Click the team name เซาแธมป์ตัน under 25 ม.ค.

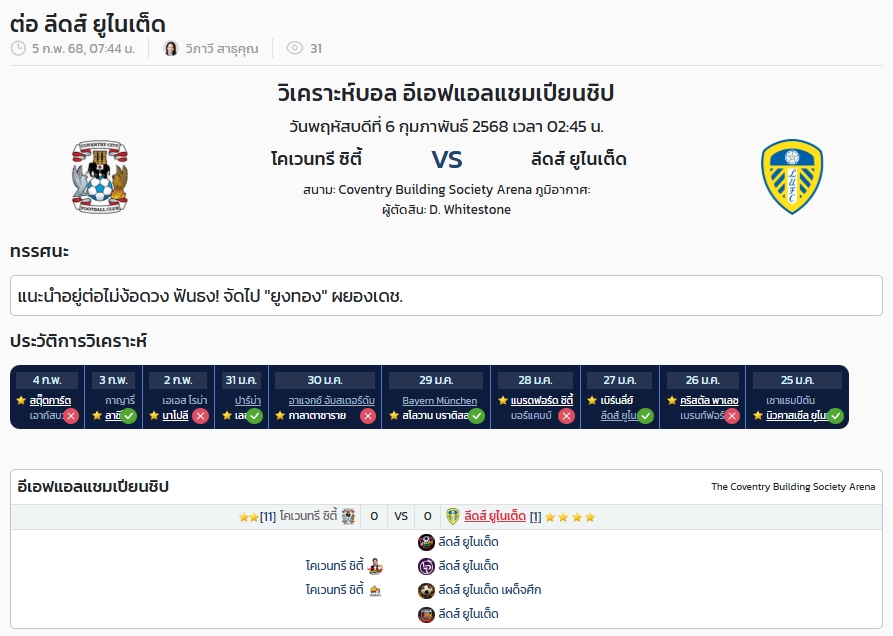[790, 400]
